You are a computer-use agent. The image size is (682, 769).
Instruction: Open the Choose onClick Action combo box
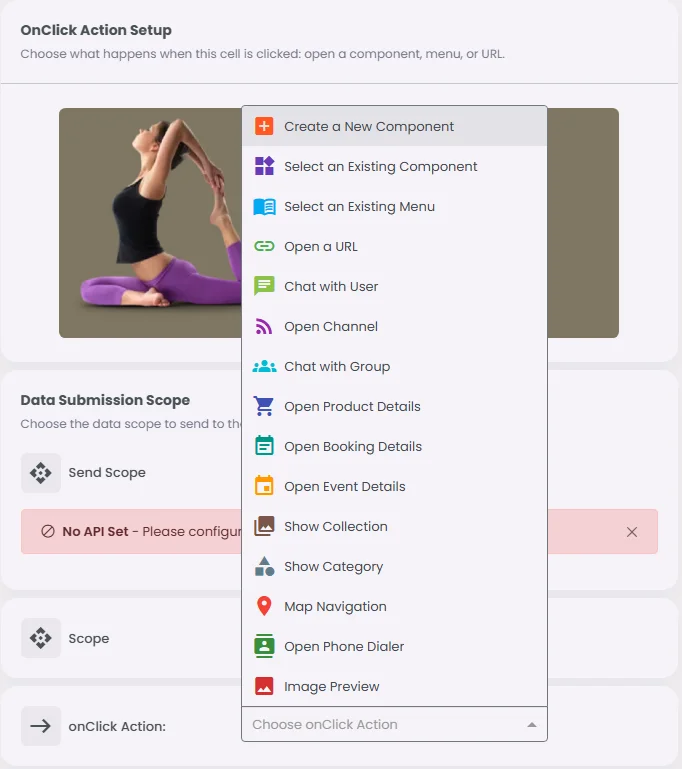(394, 724)
